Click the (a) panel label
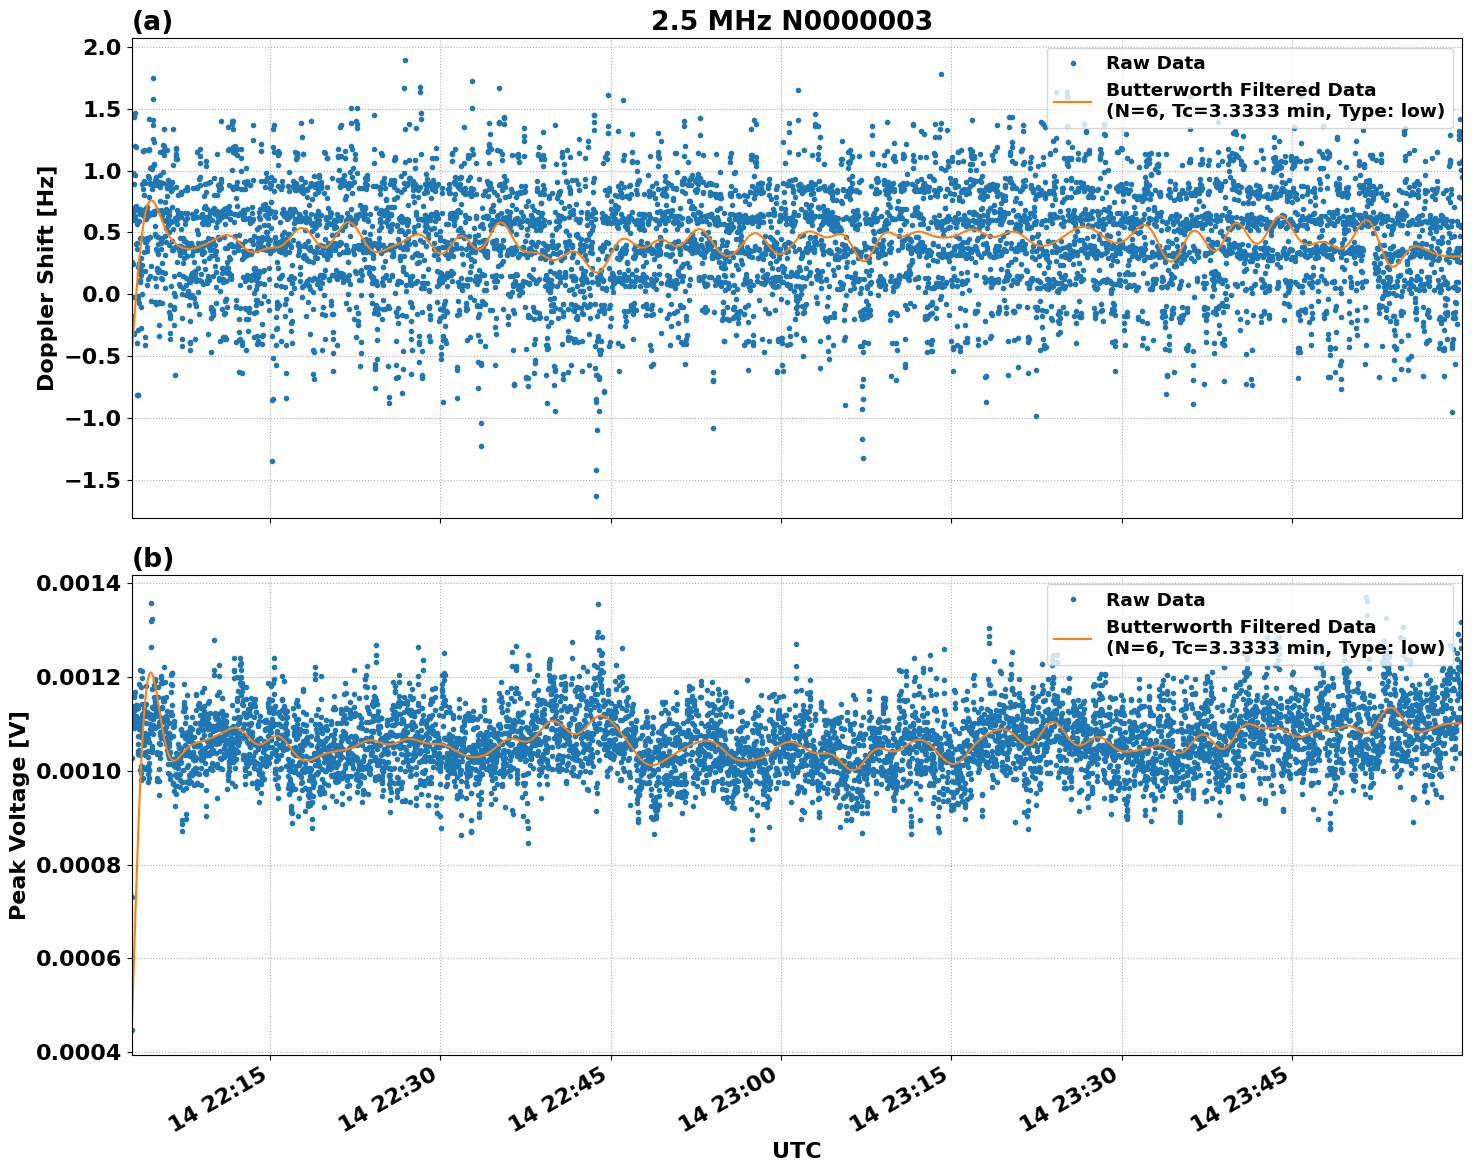Viewport: 1472px width, 1172px height. tap(152, 22)
